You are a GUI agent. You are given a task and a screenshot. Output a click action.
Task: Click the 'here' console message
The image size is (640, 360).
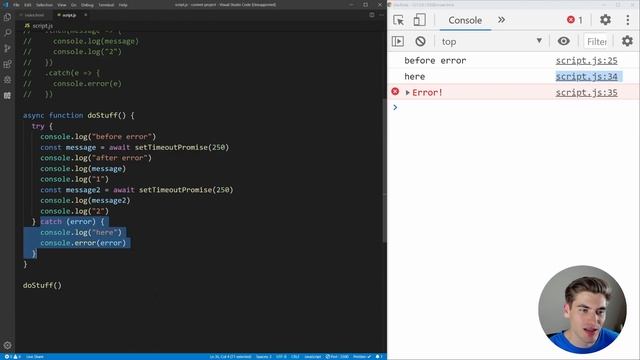coord(415,76)
